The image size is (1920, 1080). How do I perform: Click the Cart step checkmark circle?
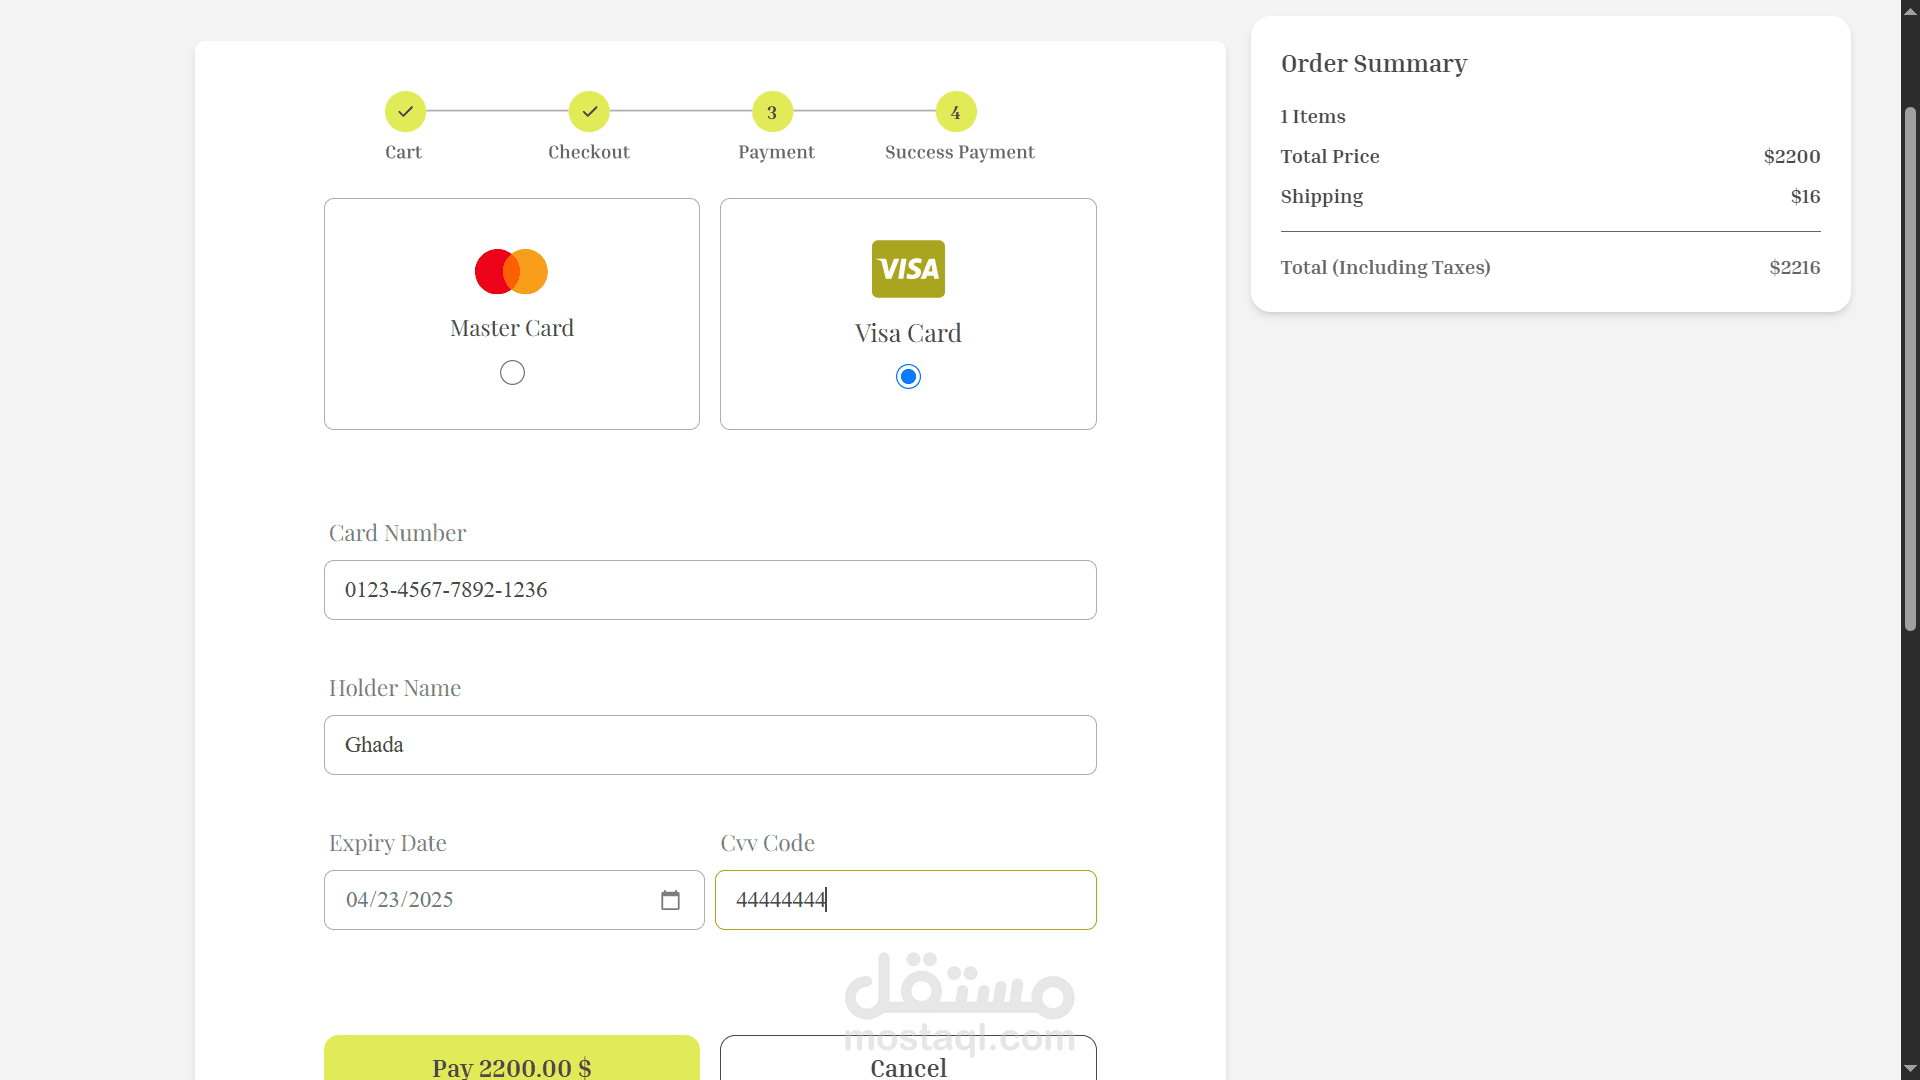[405, 112]
